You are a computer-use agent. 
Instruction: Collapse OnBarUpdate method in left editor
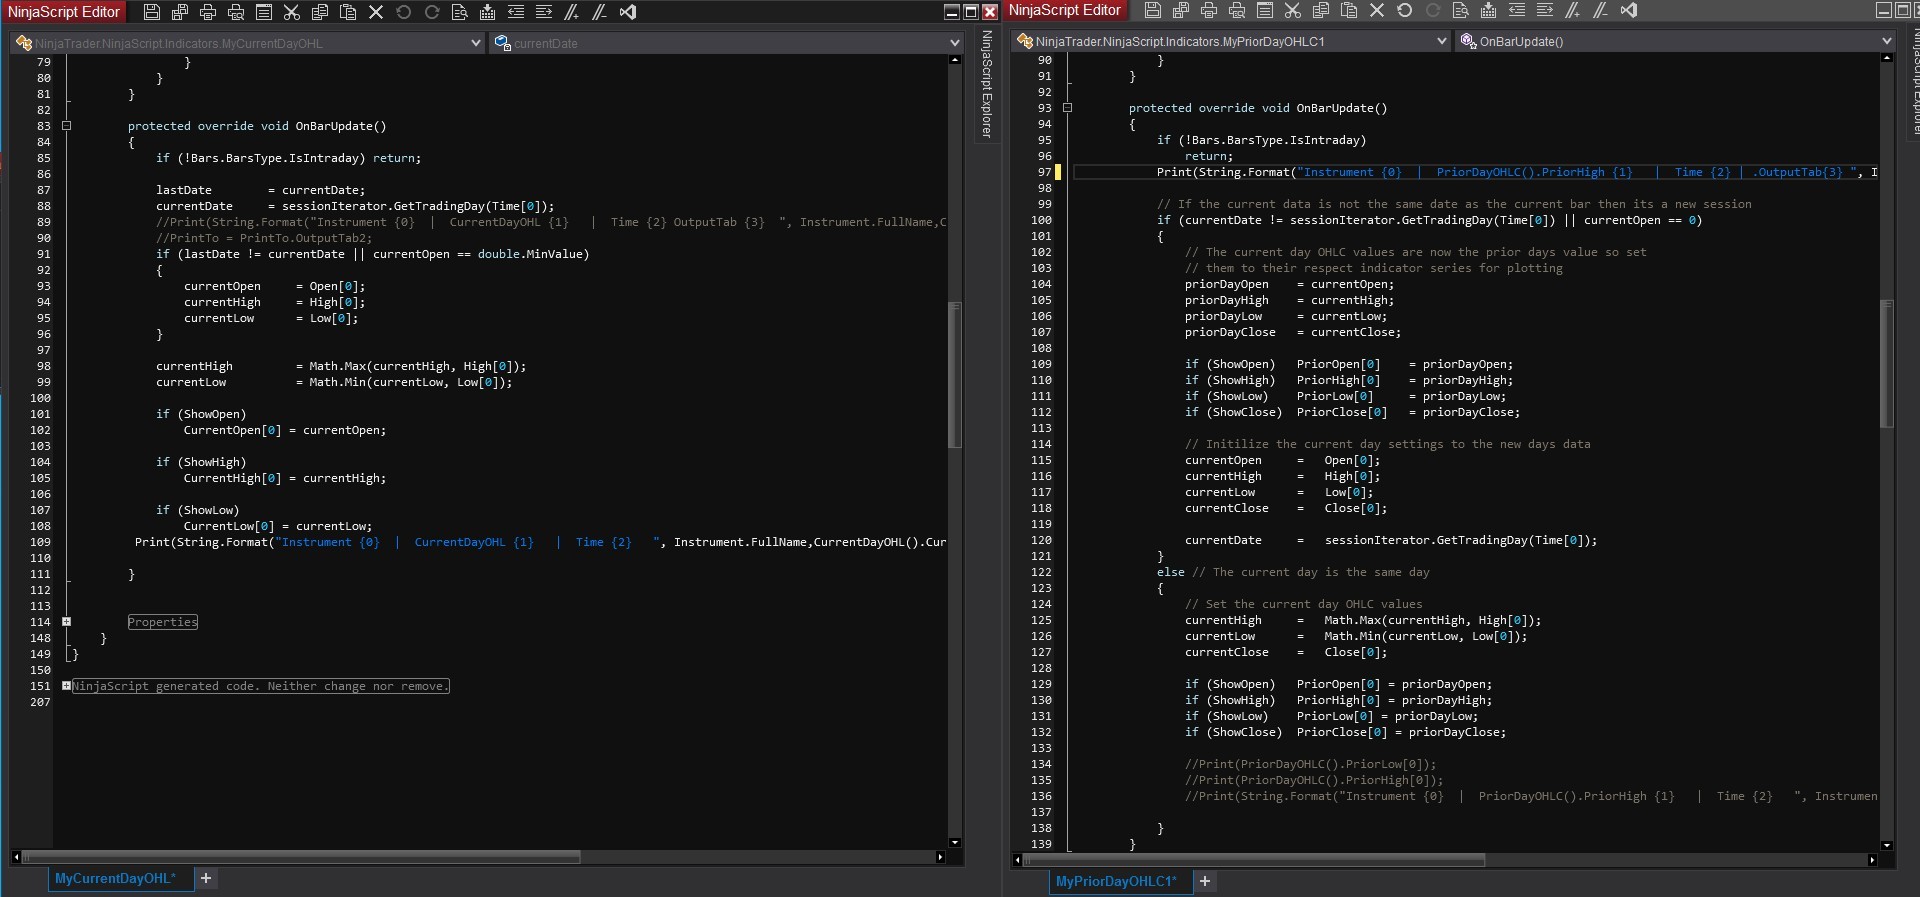click(67, 126)
